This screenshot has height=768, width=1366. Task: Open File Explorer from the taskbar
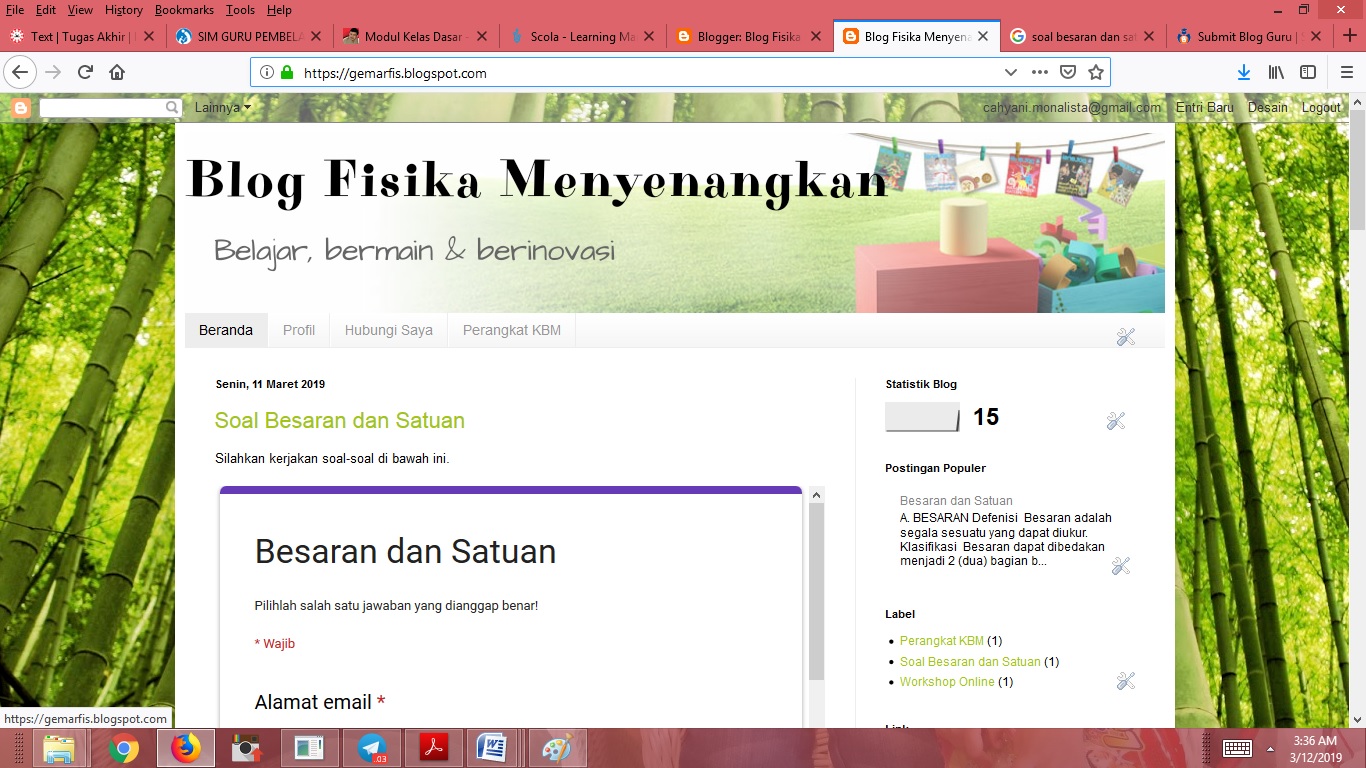pos(59,748)
